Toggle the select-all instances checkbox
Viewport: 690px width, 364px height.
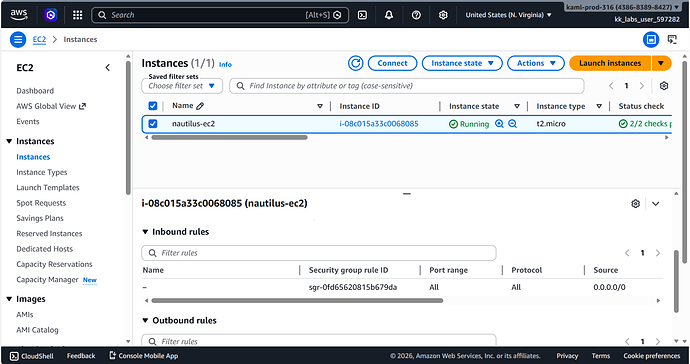click(153, 106)
